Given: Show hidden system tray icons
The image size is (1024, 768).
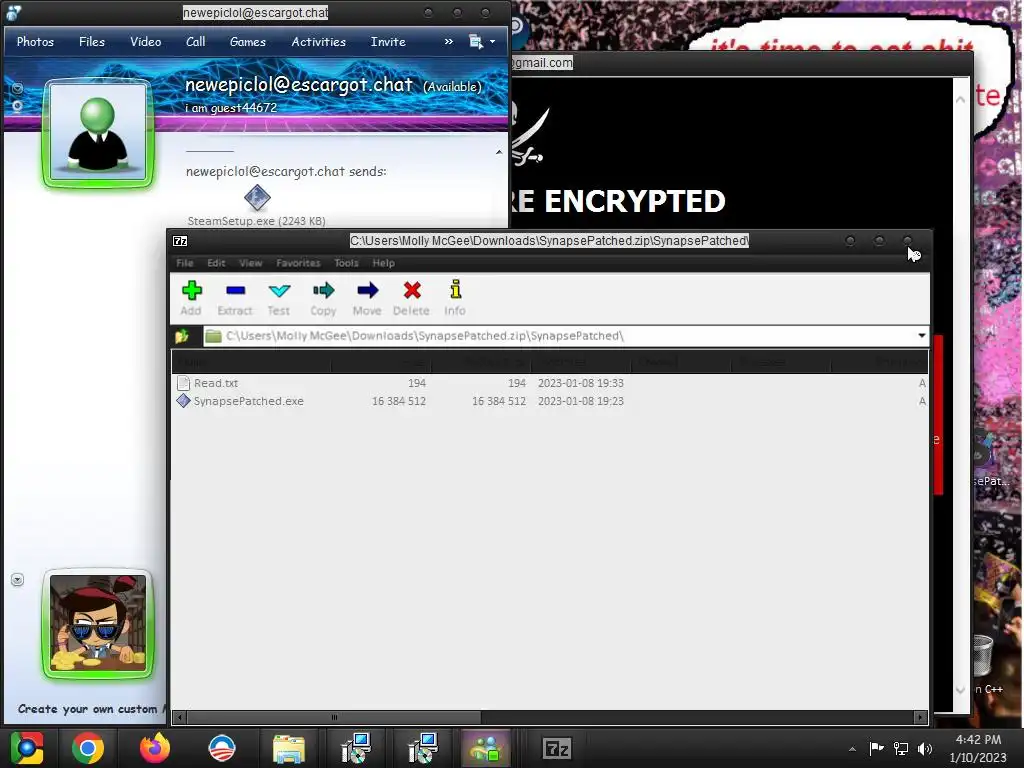Looking at the screenshot, I should coord(852,749).
